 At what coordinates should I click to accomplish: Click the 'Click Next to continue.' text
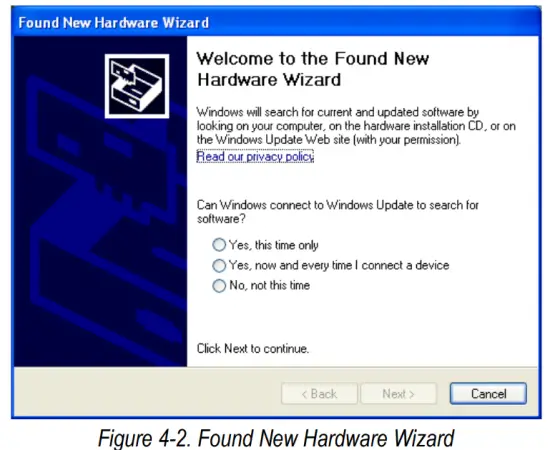[253, 348]
